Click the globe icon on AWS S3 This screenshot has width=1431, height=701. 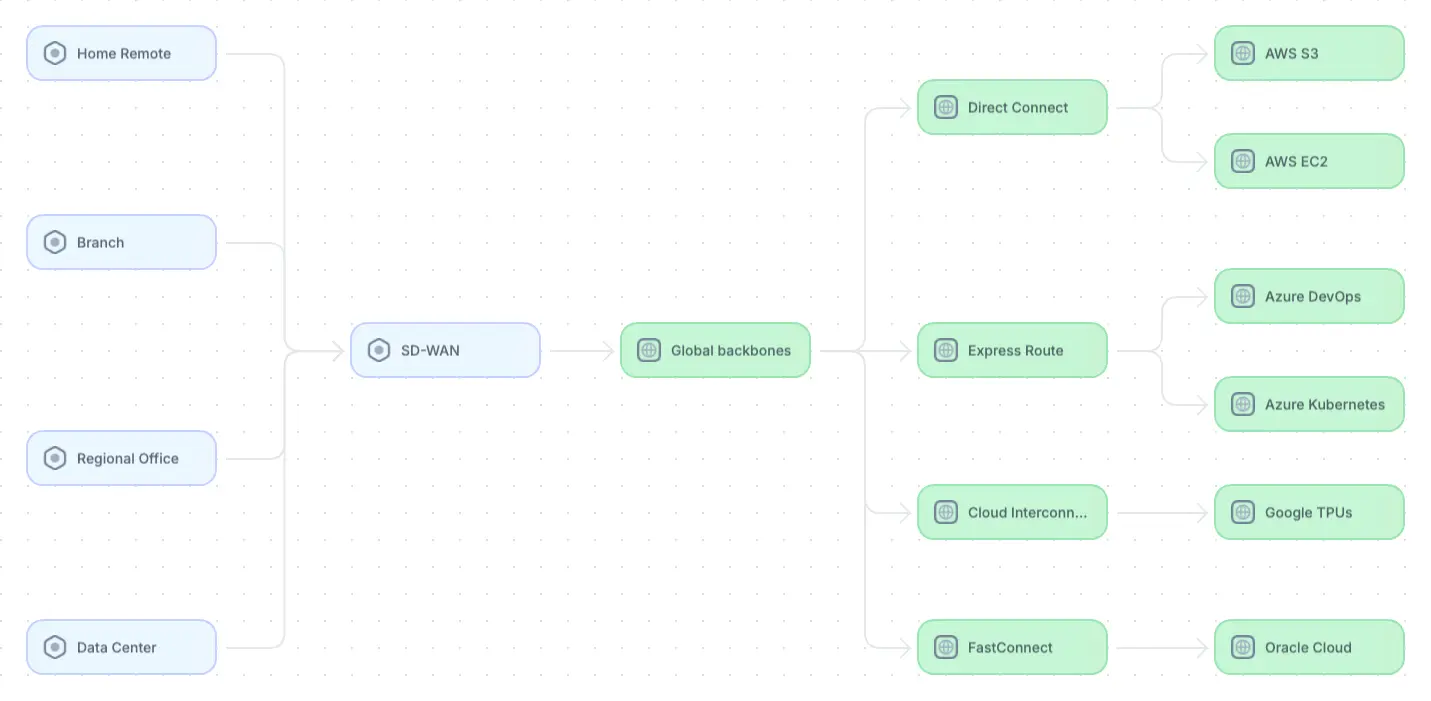1243,54
